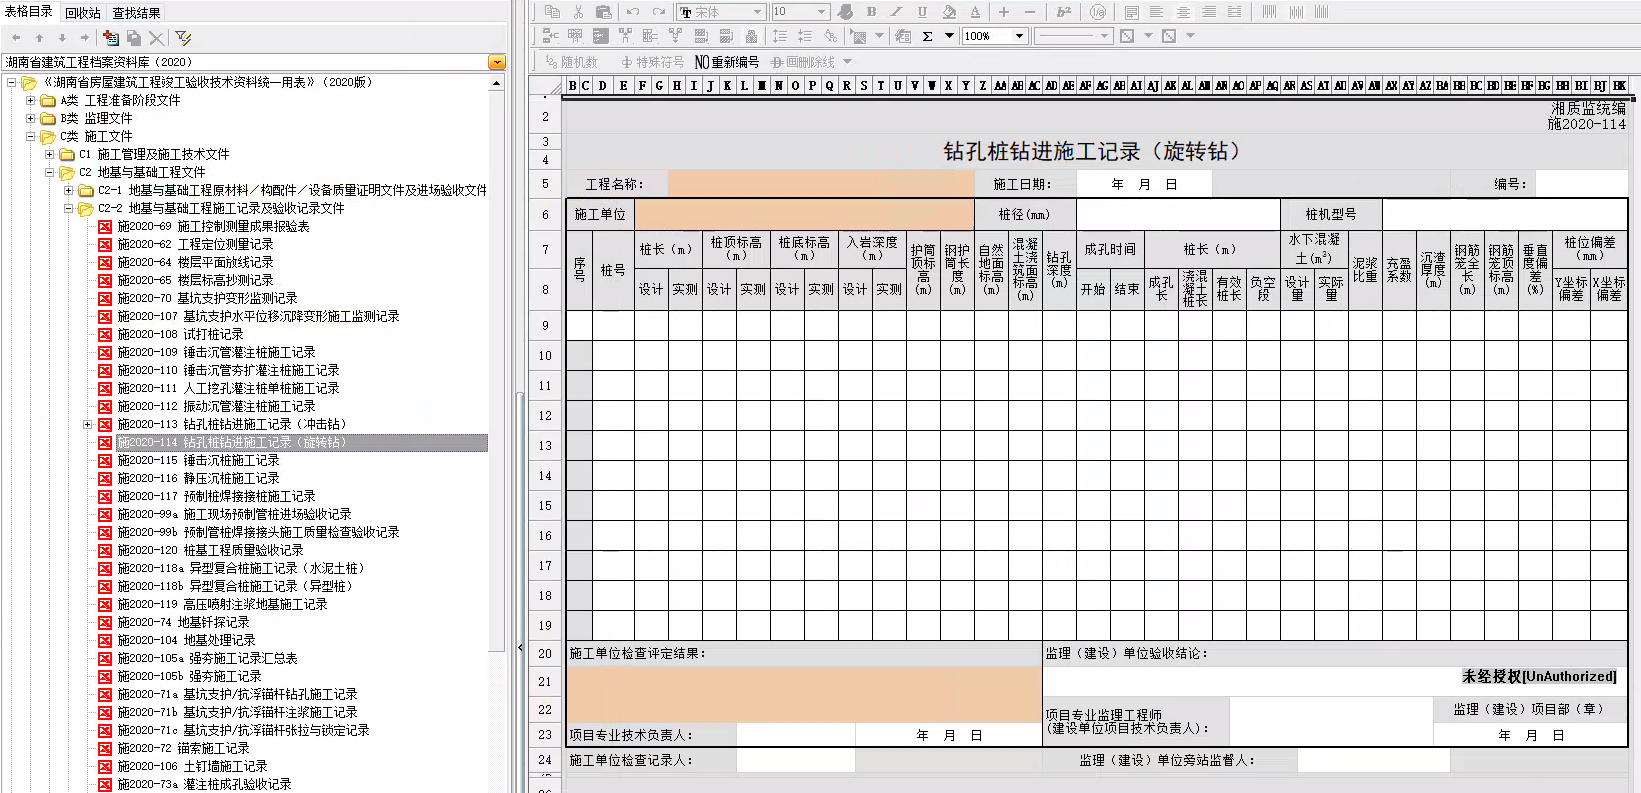Delete item with X icon in left panel
This screenshot has height=793, width=1641.
coord(157,38)
